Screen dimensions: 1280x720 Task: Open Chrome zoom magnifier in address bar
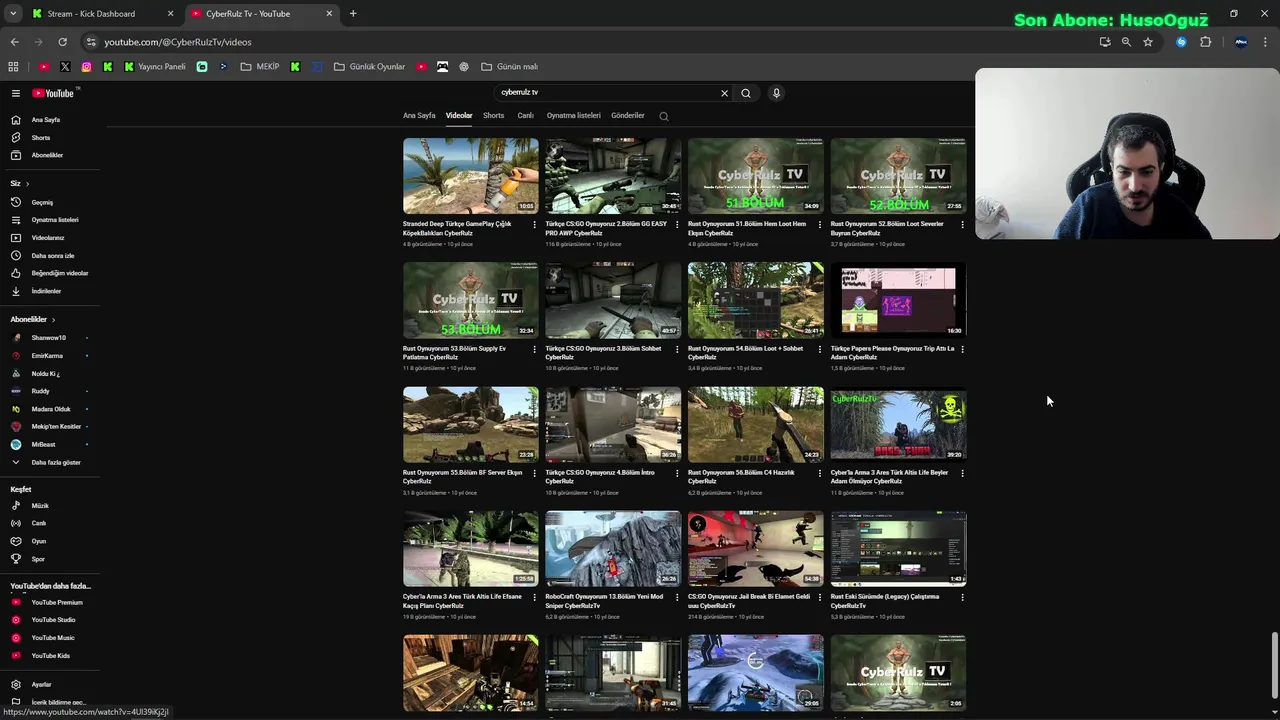pyautogui.click(x=1126, y=42)
